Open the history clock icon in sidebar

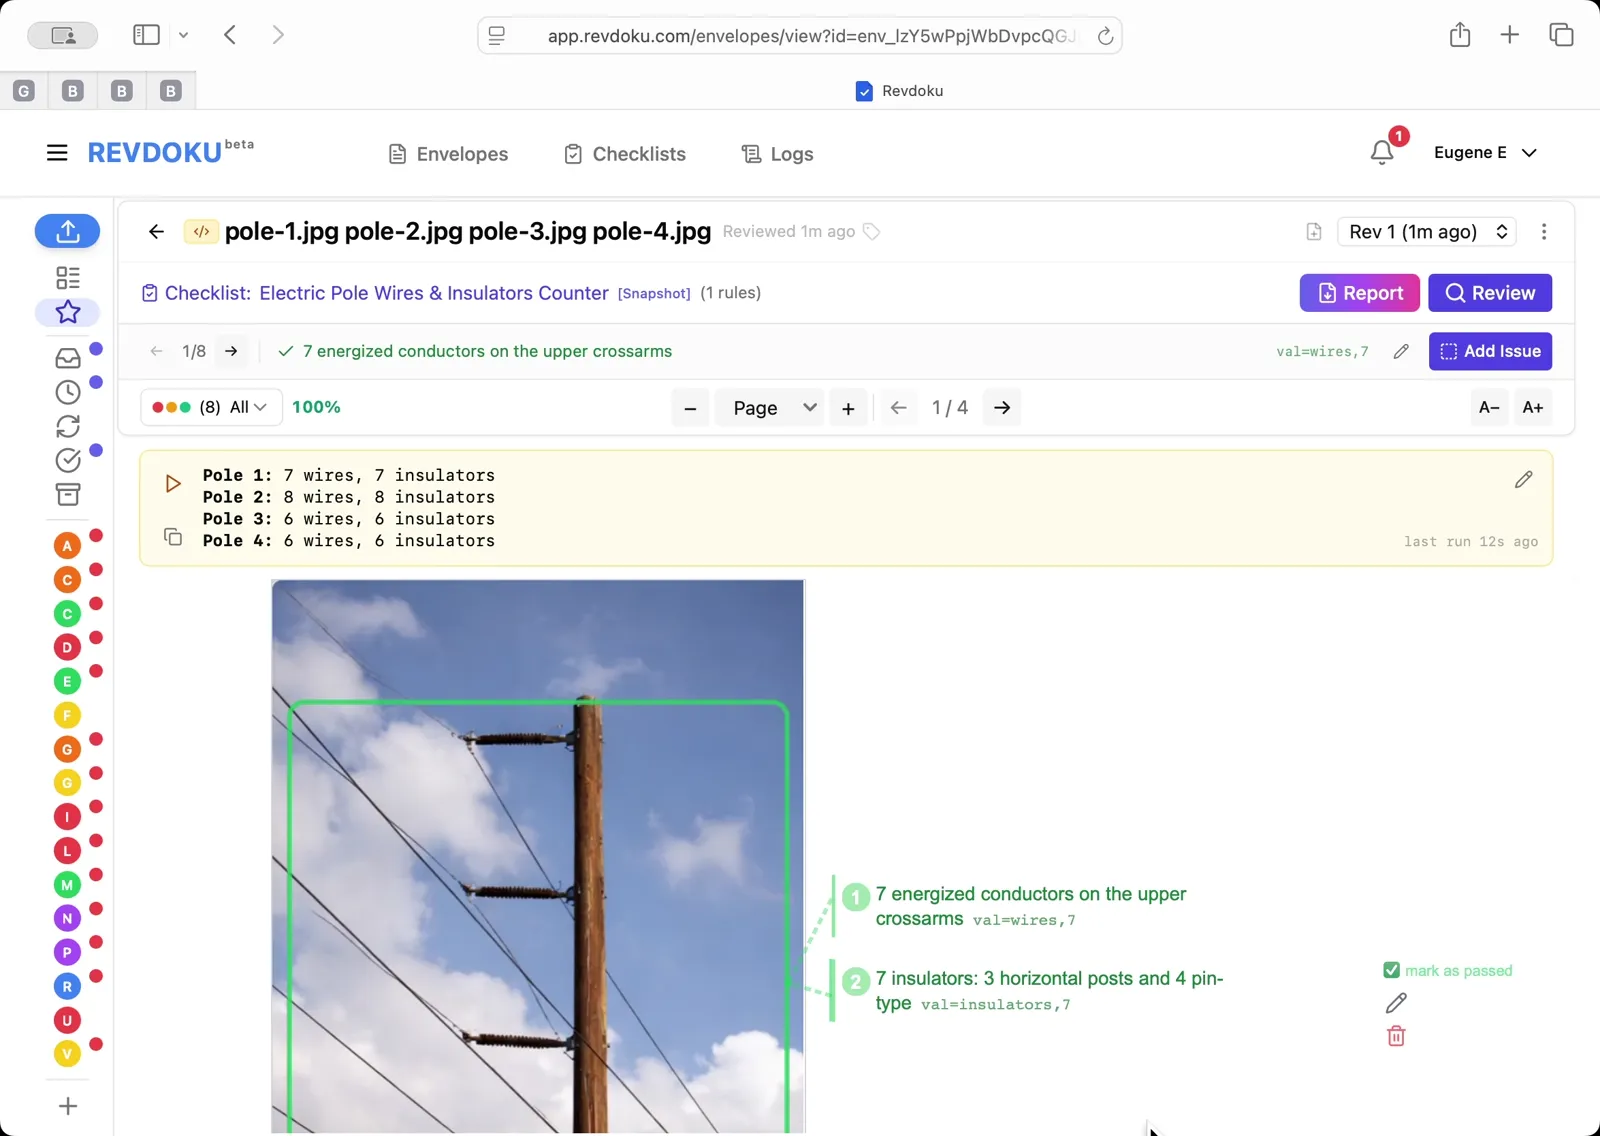(67, 392)
